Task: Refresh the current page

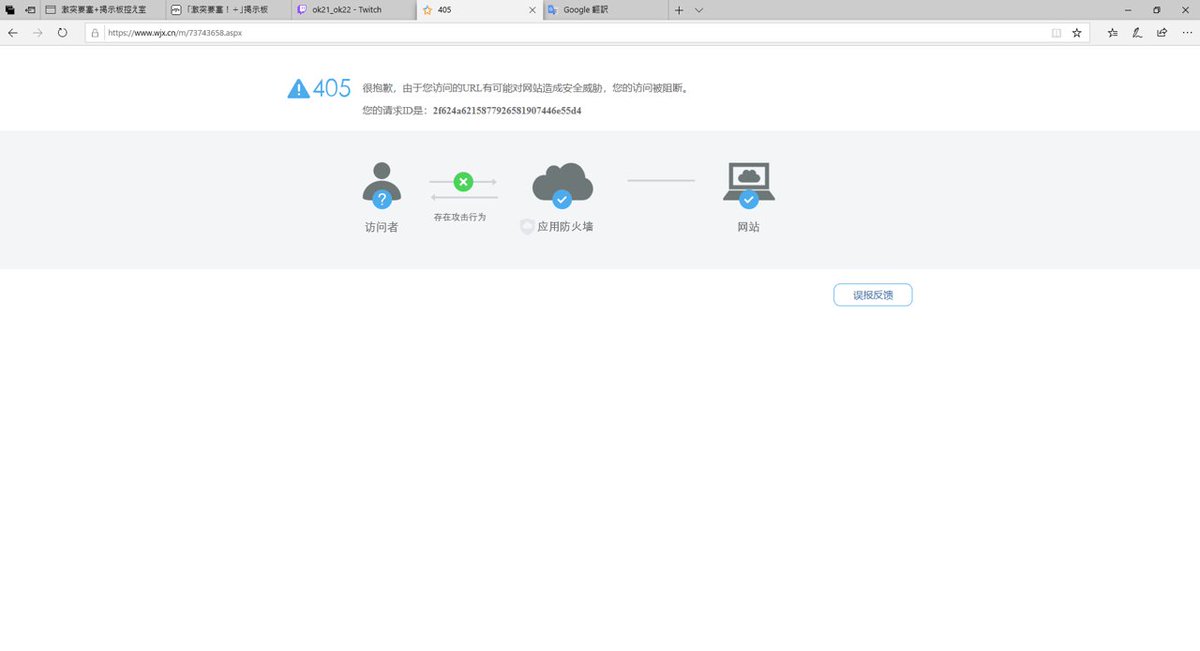Action: [x=62, y=32]
